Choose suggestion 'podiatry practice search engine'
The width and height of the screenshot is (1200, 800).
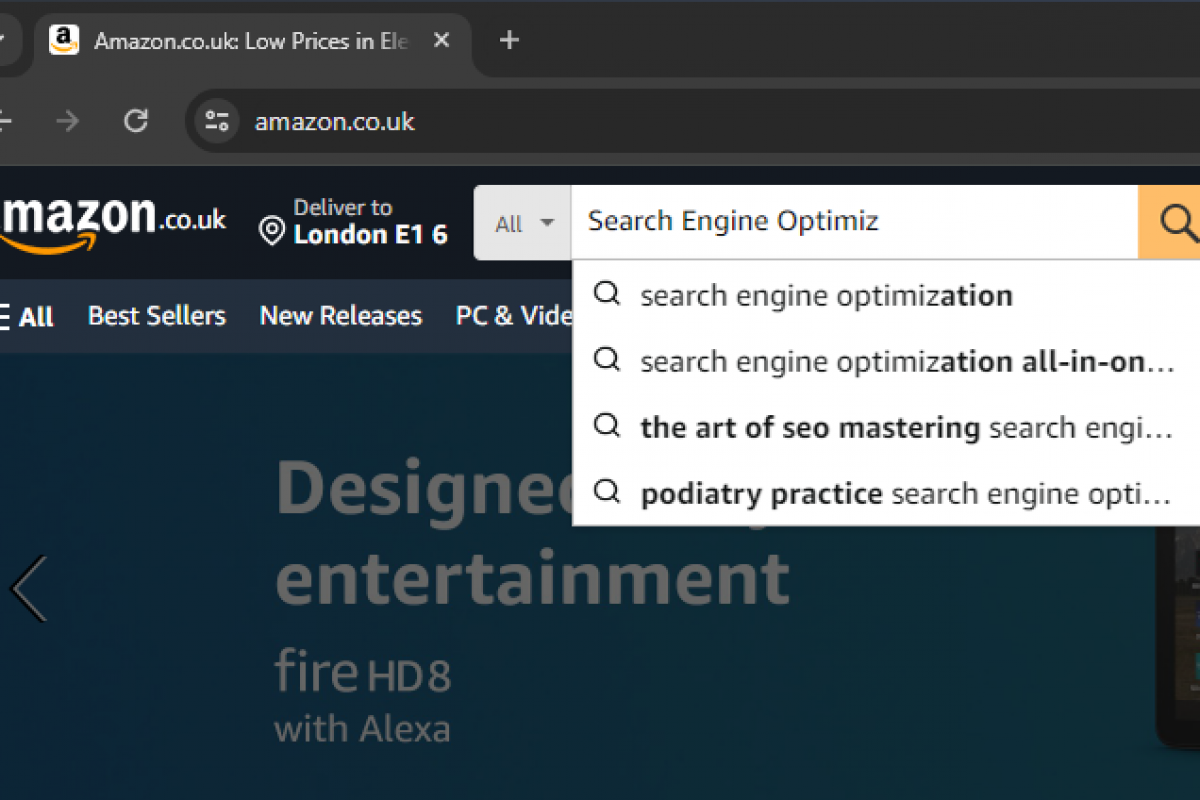point(886,493)
